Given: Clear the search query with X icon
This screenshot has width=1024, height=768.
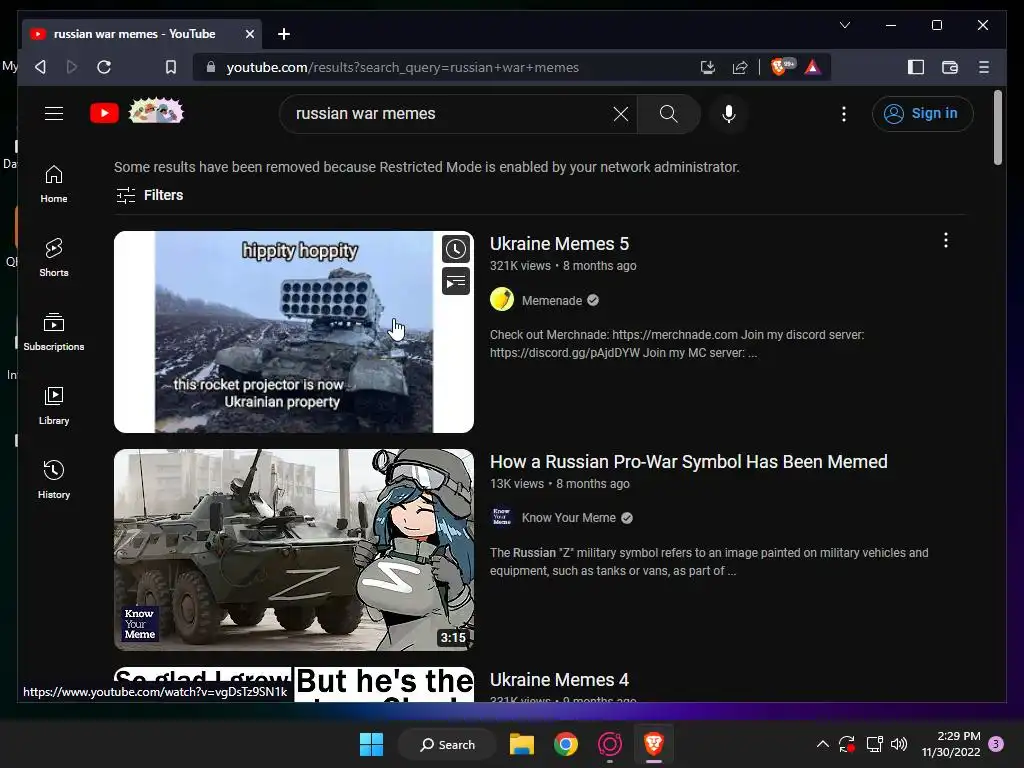Looking at the screenshot, I should (x=621, y=114).
